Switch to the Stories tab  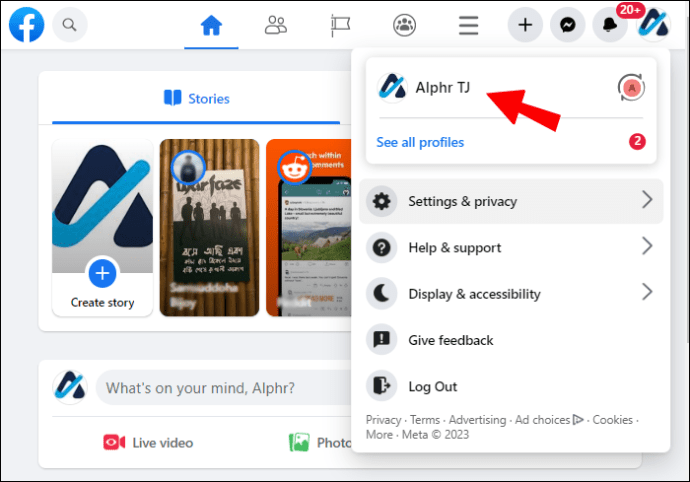click(x=196, y=99)
